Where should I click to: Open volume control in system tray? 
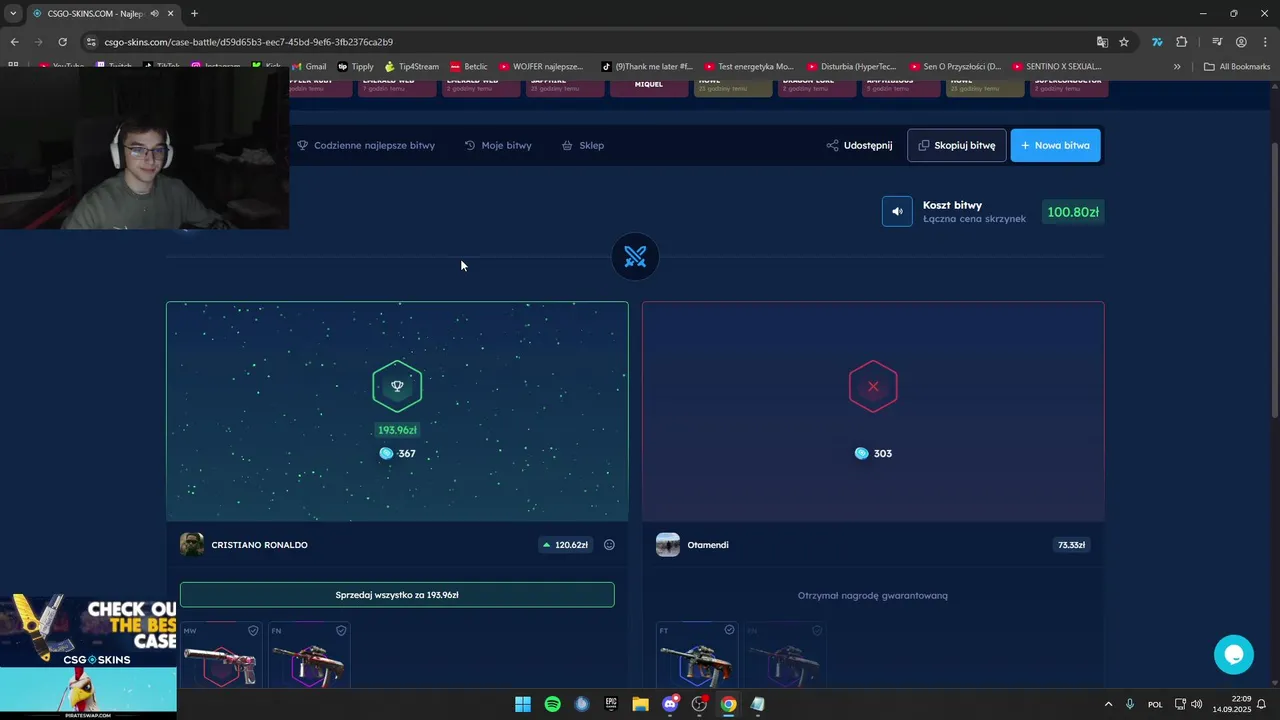pyautogui.click(x=1196, y=704)
